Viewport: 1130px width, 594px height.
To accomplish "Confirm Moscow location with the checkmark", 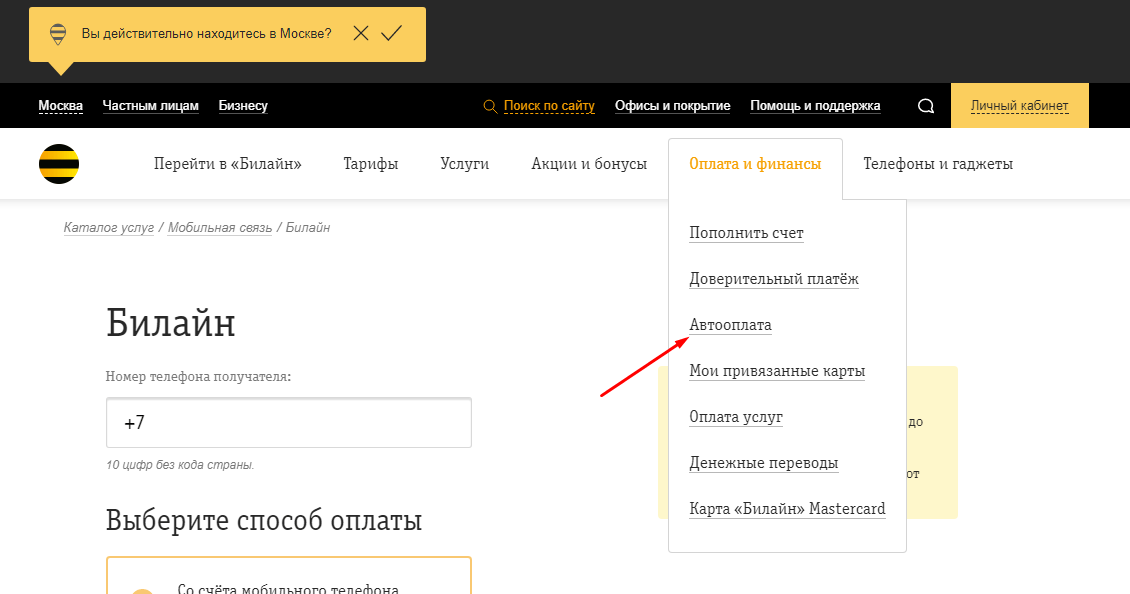I will [x=391, y=33].
